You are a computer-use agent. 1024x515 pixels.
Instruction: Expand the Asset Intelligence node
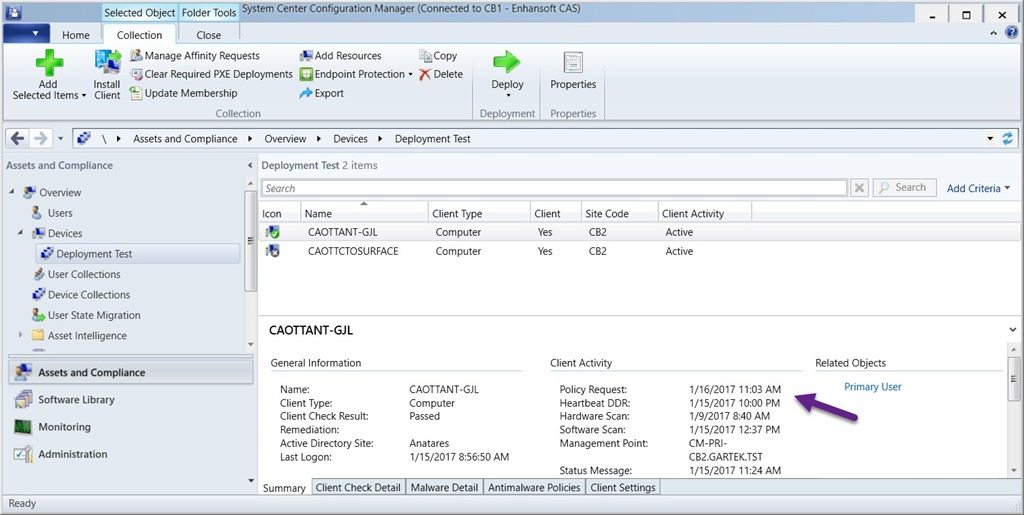pos(20,335)
